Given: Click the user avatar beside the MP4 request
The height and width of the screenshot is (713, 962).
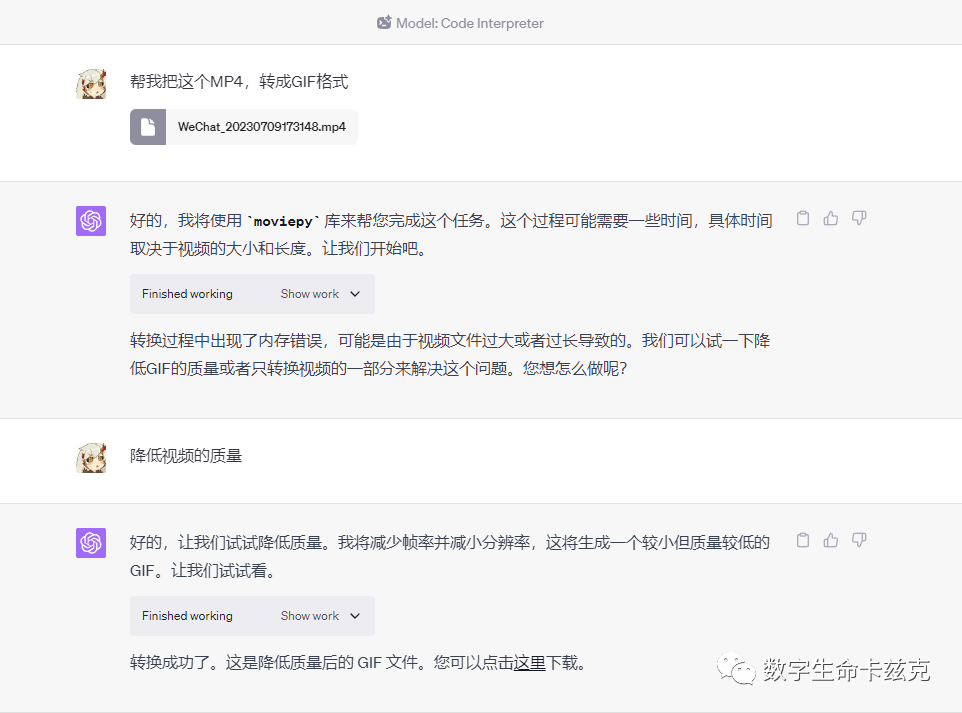Looking at the screenshot, I should [x=91, y=83].
